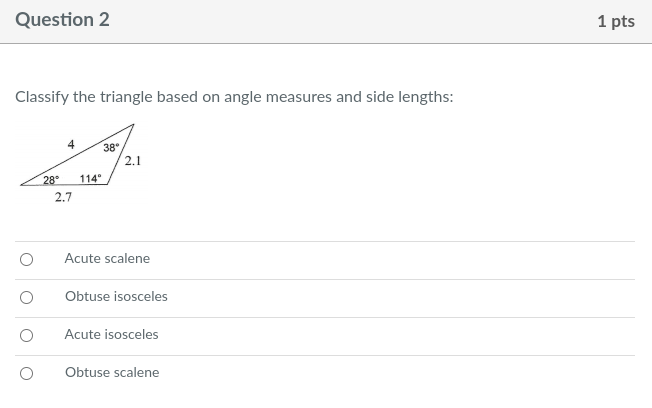Click the 'Obtuse isosceles' answer text
The image size is (652, 408).
116,297
